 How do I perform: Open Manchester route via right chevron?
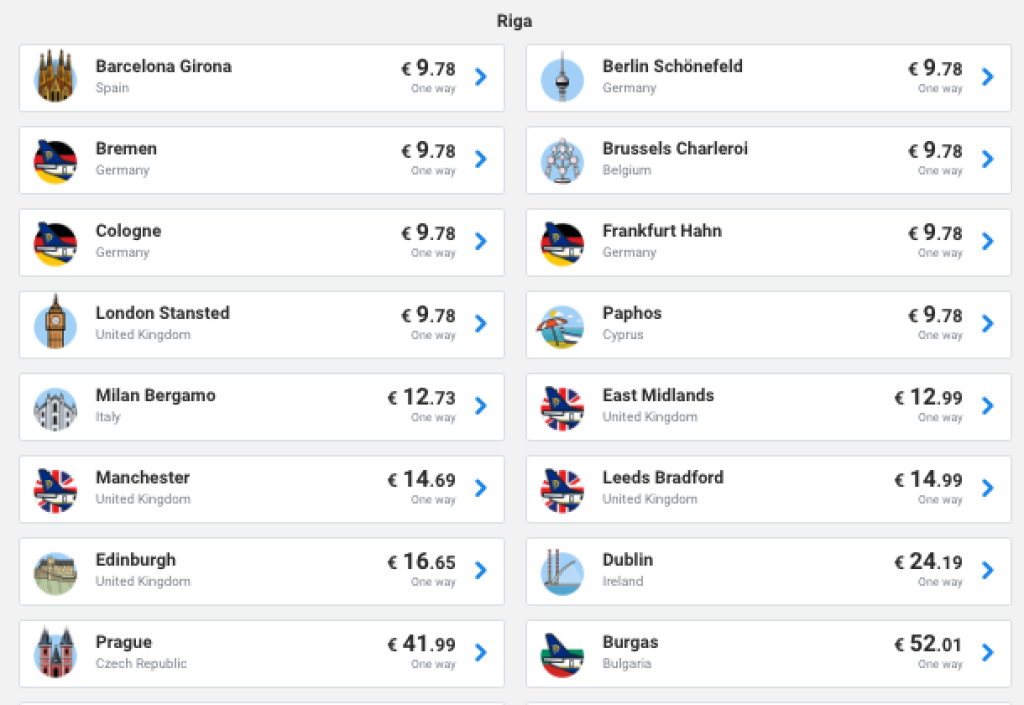[x=481, y=488]
